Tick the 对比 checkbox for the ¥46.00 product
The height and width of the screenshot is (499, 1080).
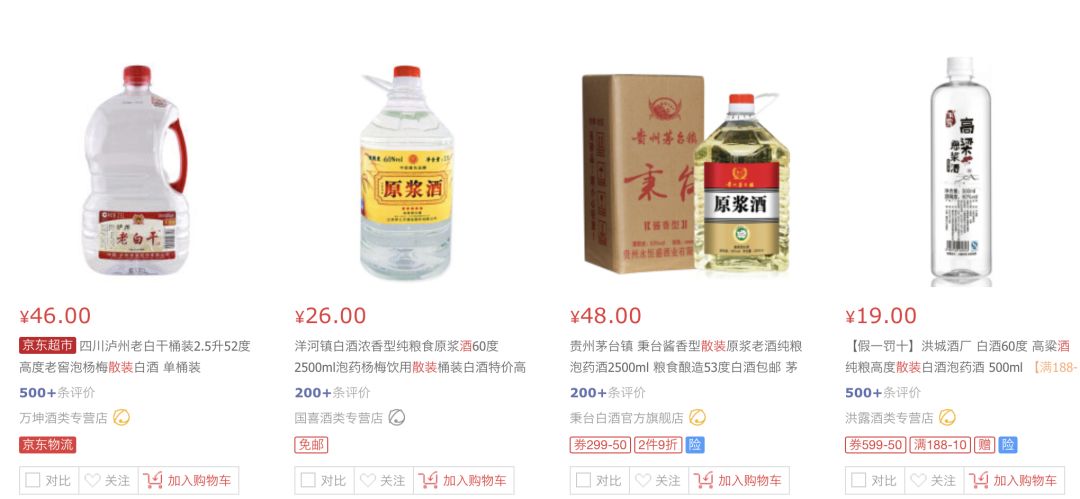(x=32, y=480)
